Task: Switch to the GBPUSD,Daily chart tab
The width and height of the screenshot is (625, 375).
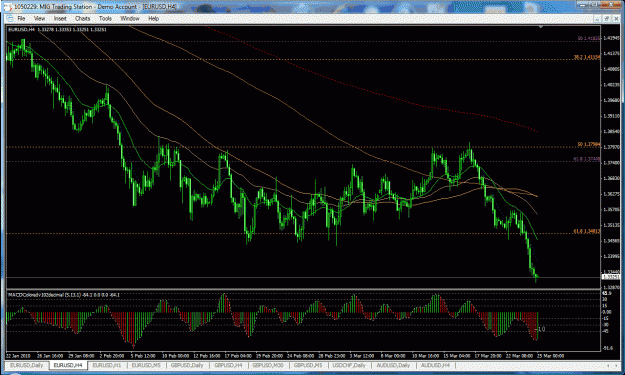Action: pyautogui.click(x=187, y=365)
